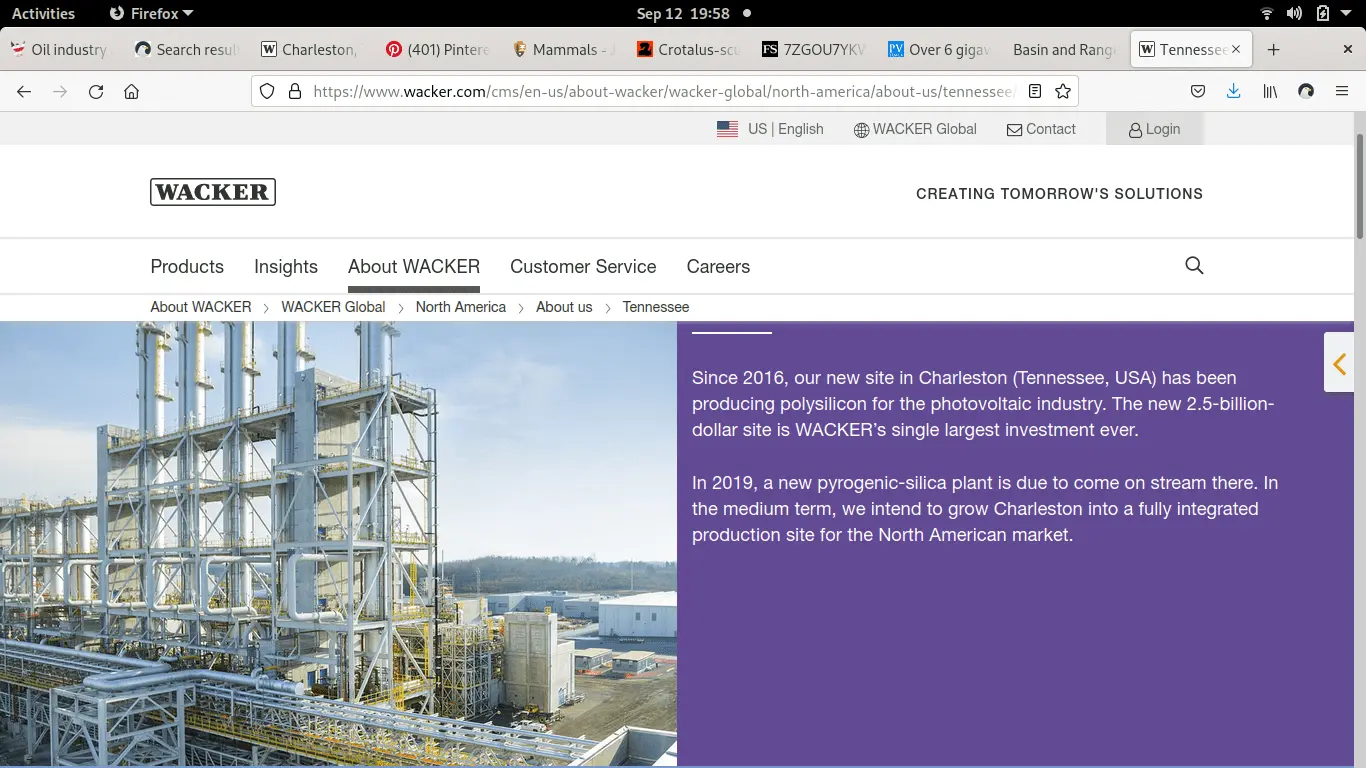The height and width of the screenshot is (768, 1366).
Task: Open the Firefox hamburger menu
Action: pyautogui.click(x=1342, y=91)
